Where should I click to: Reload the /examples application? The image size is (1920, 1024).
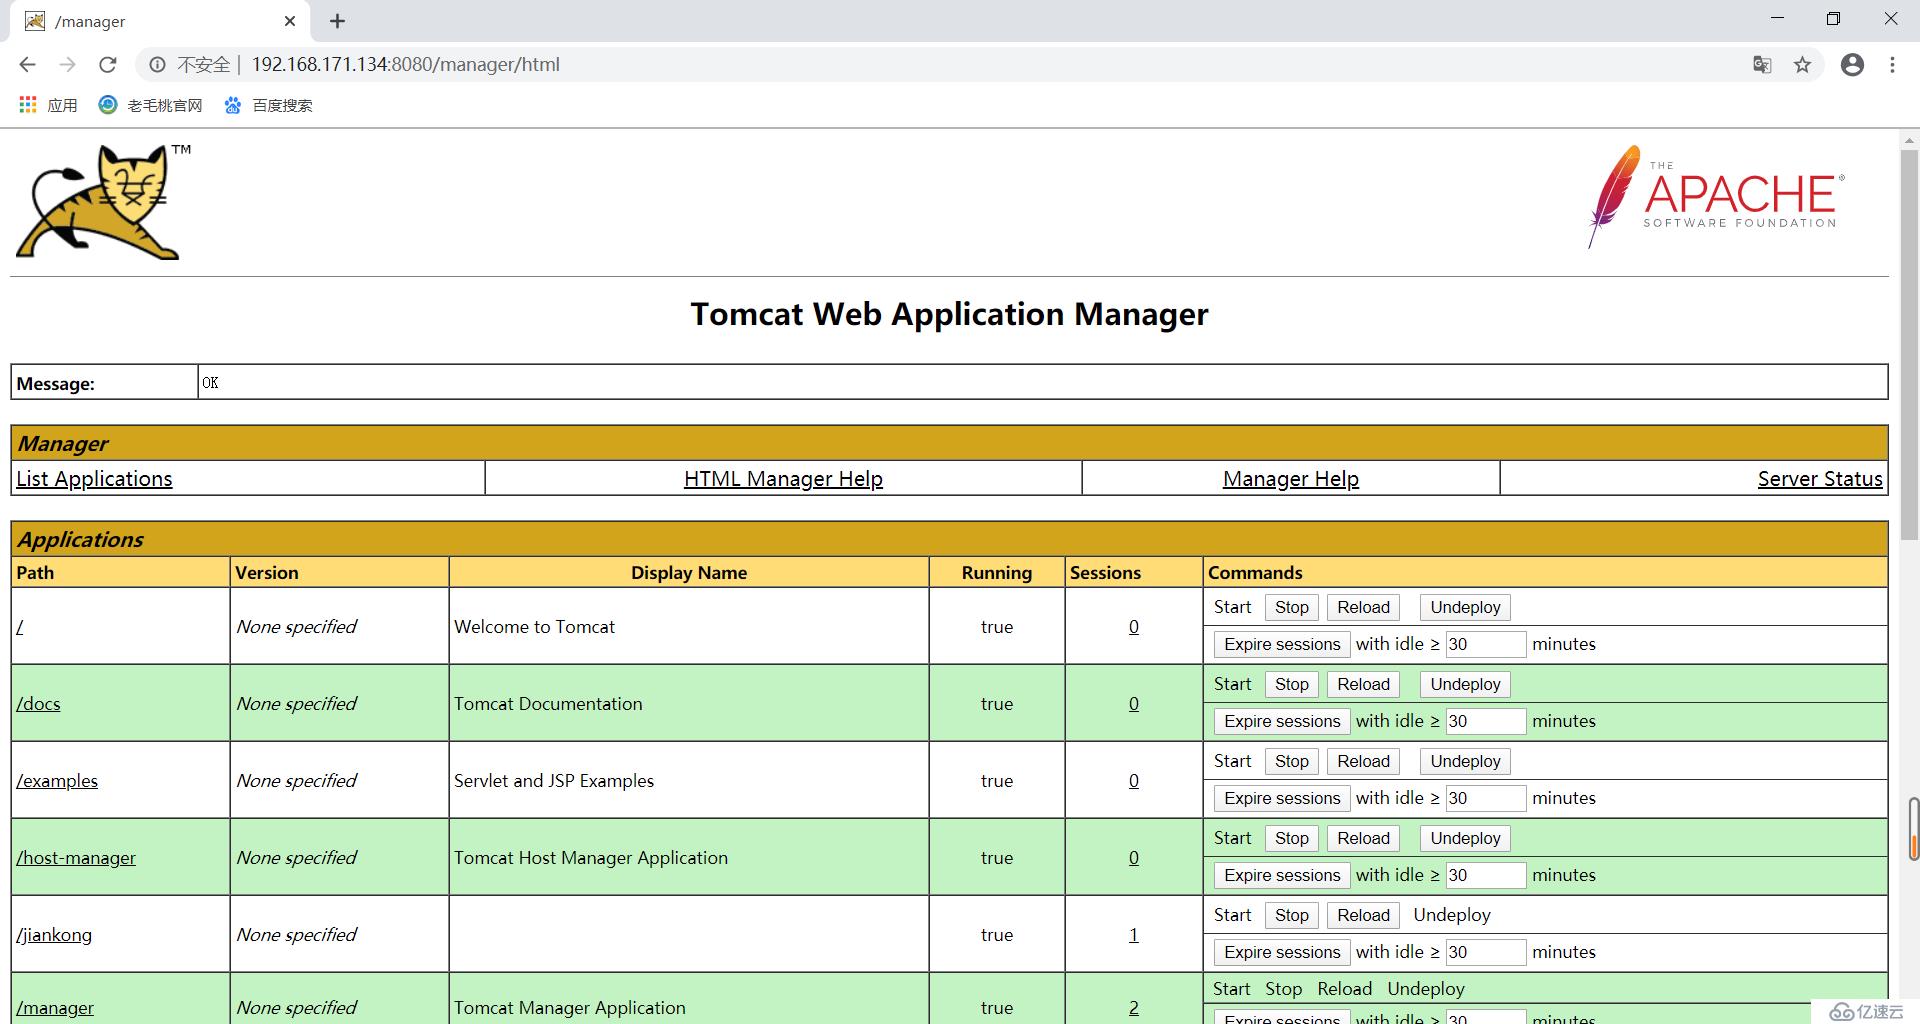(x=1363, y=761)
